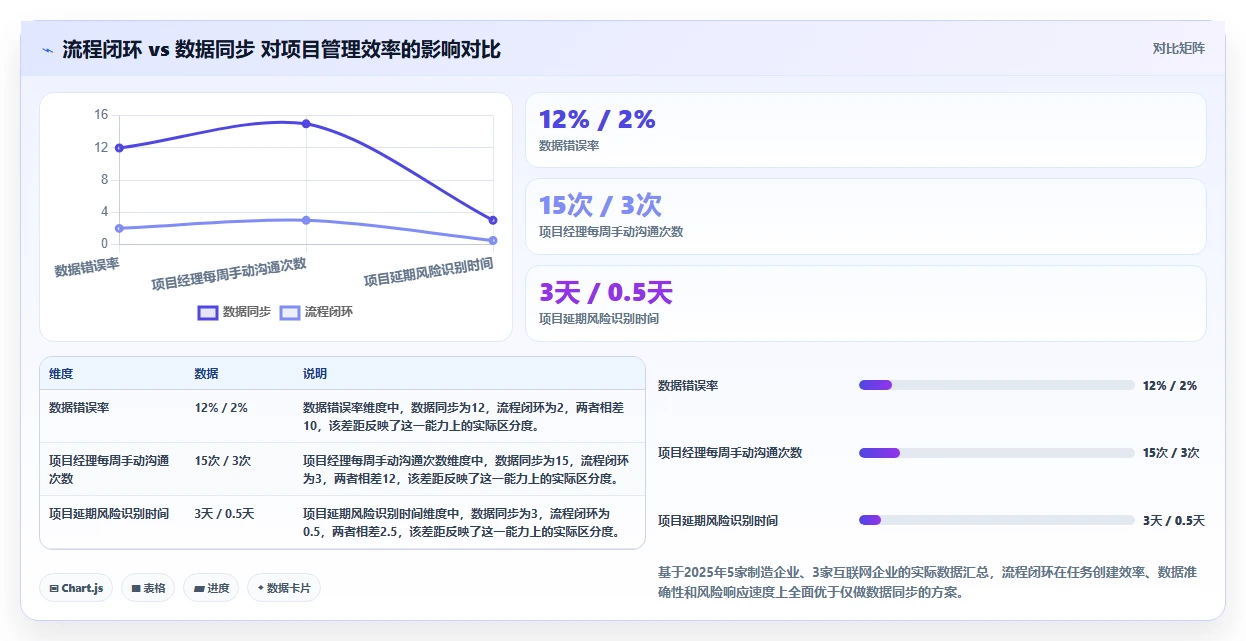Select the 进度 chip
The image size is (1246, 641).
tap(212, 588)
